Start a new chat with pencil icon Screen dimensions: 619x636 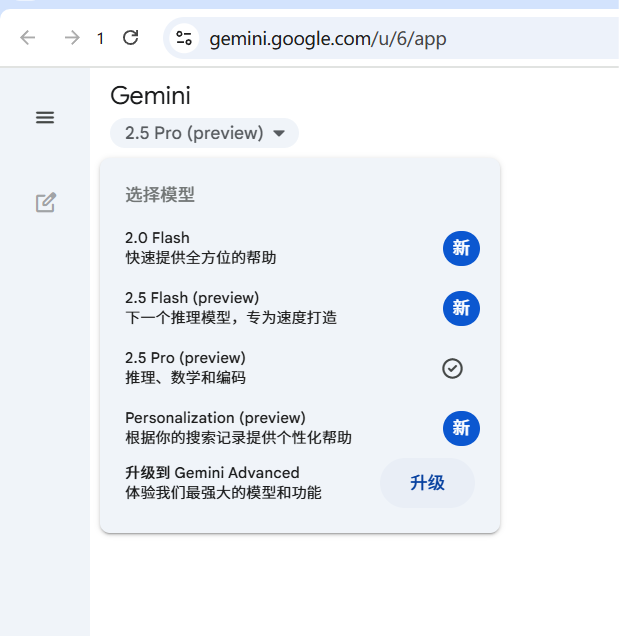coord(46,202)
